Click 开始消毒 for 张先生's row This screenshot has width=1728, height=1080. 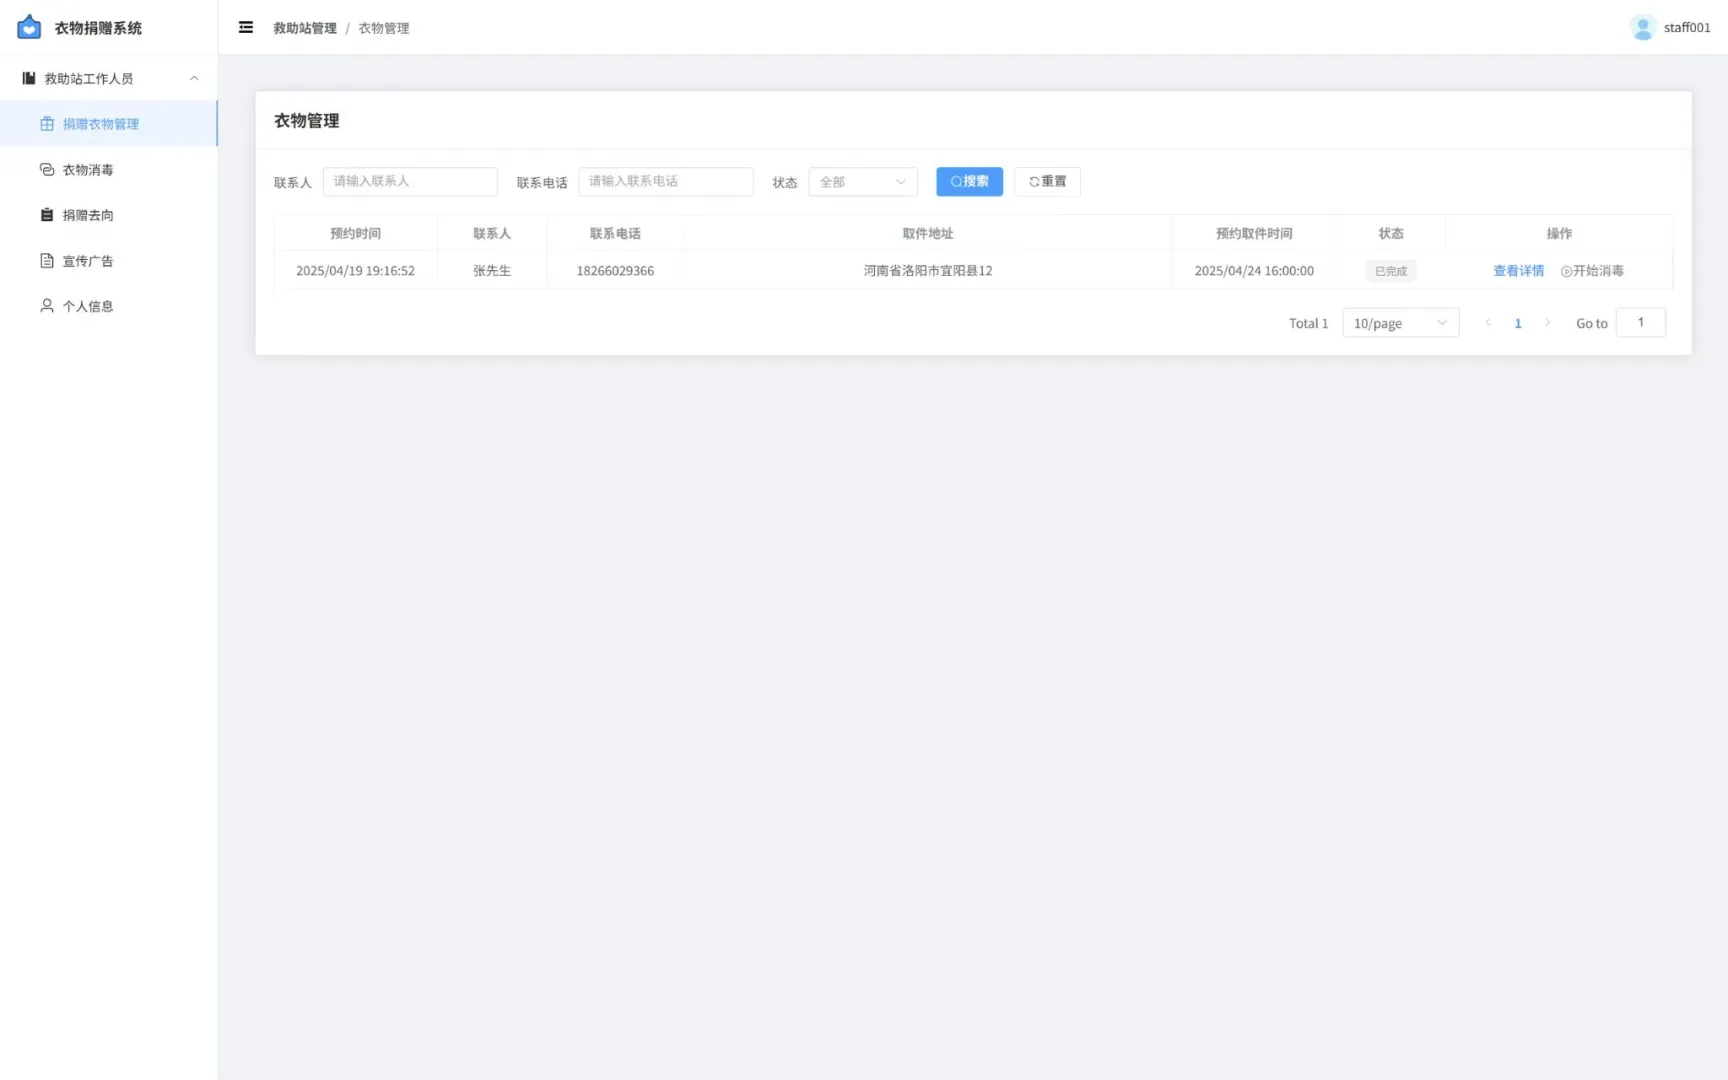1592,271
